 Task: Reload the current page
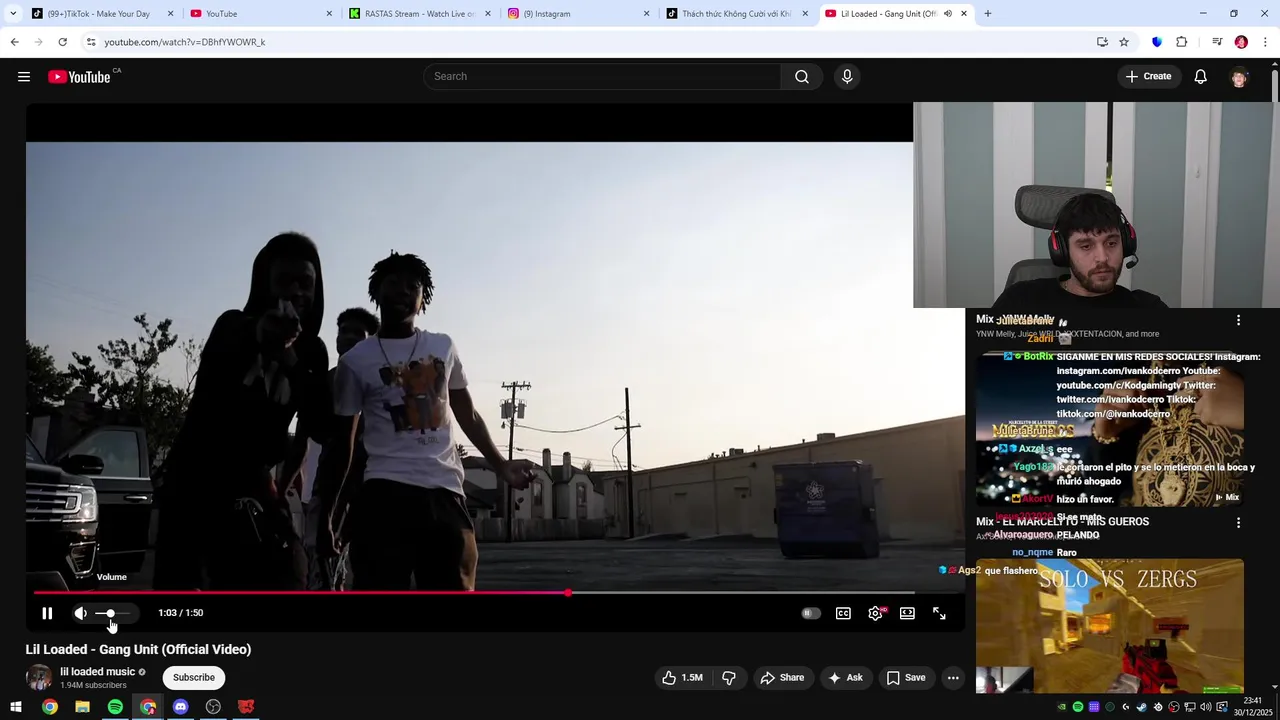[x=62, y=42]
